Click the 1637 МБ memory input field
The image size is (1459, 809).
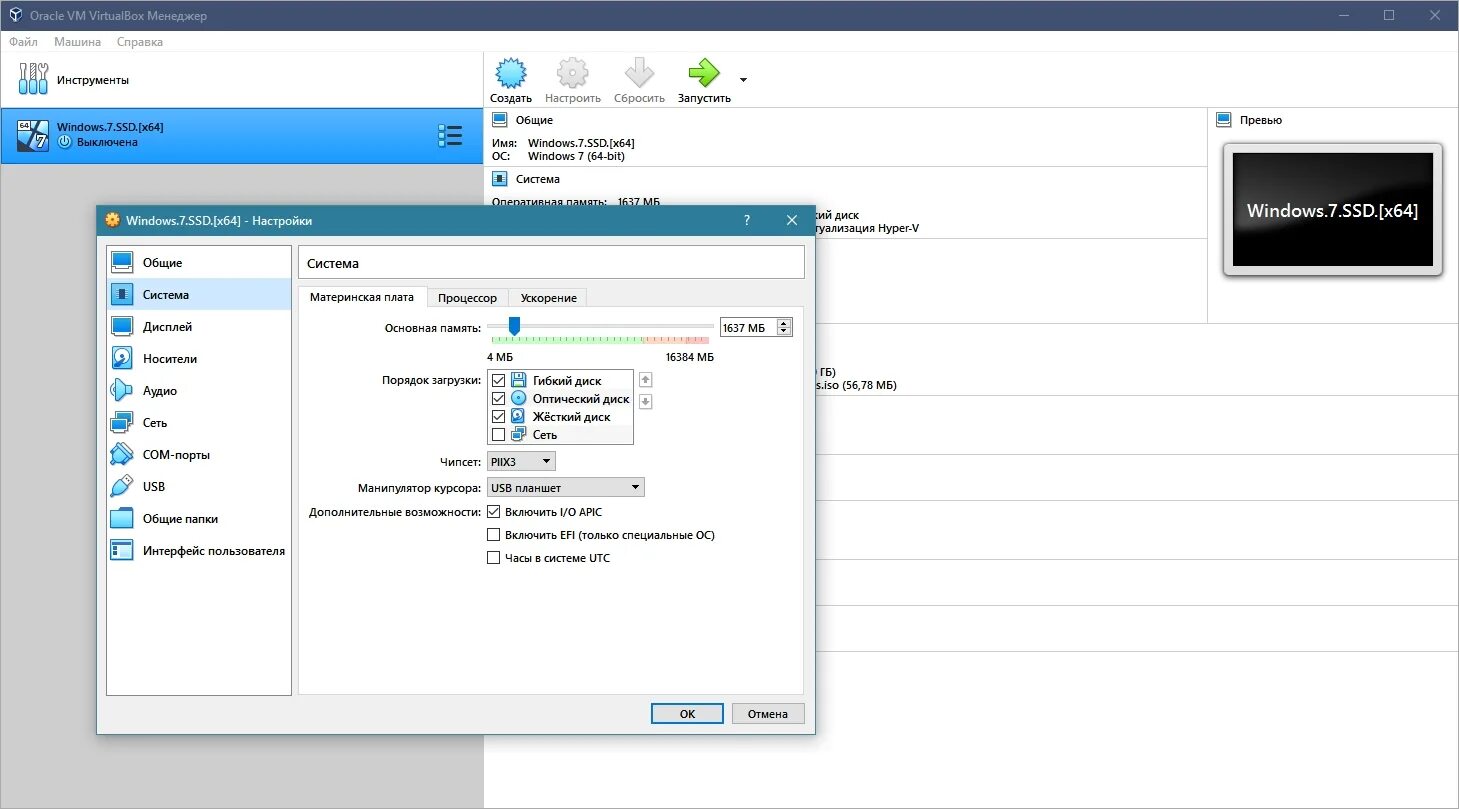tap(748, 327)
